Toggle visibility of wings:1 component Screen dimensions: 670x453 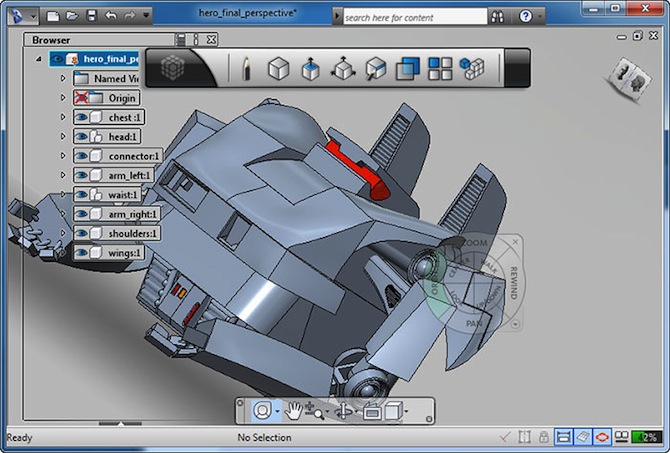82,253
